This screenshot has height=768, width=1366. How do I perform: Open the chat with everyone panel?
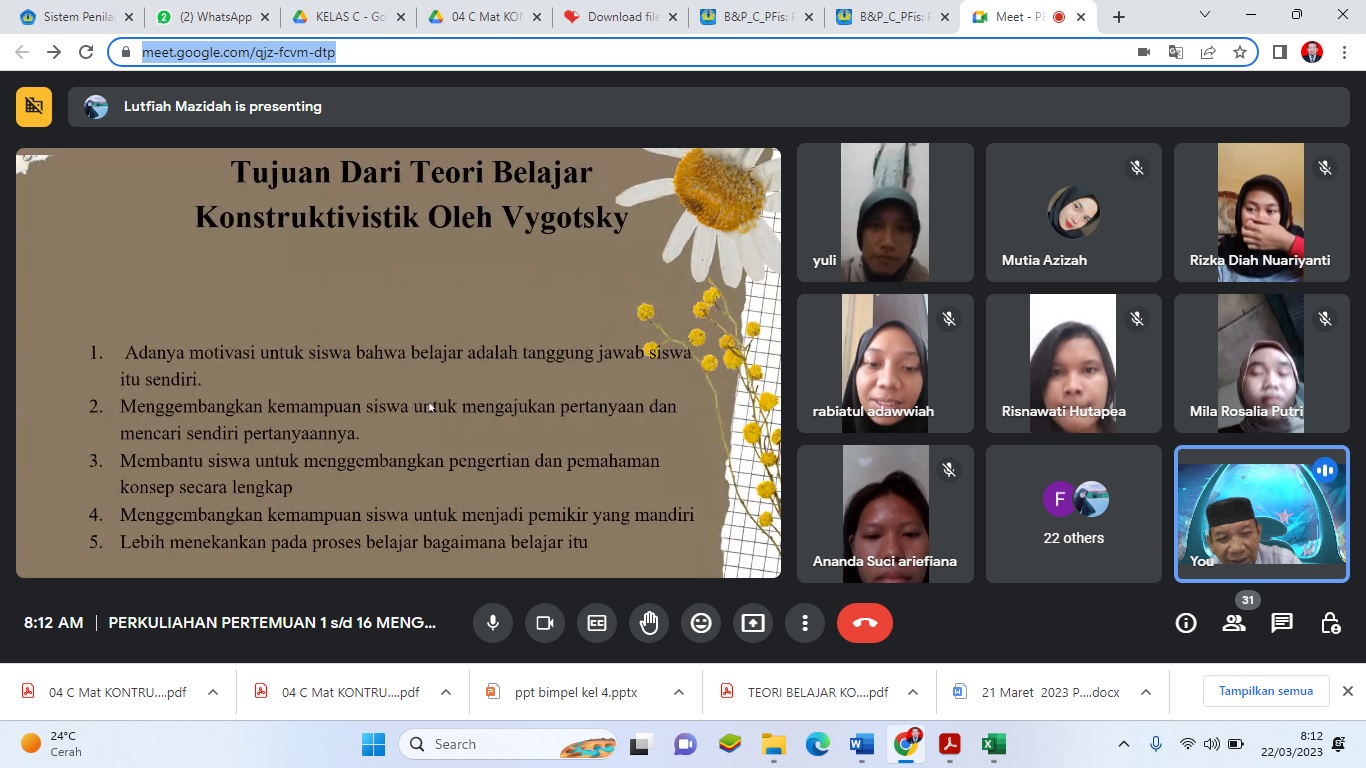tap(1282, 623)
